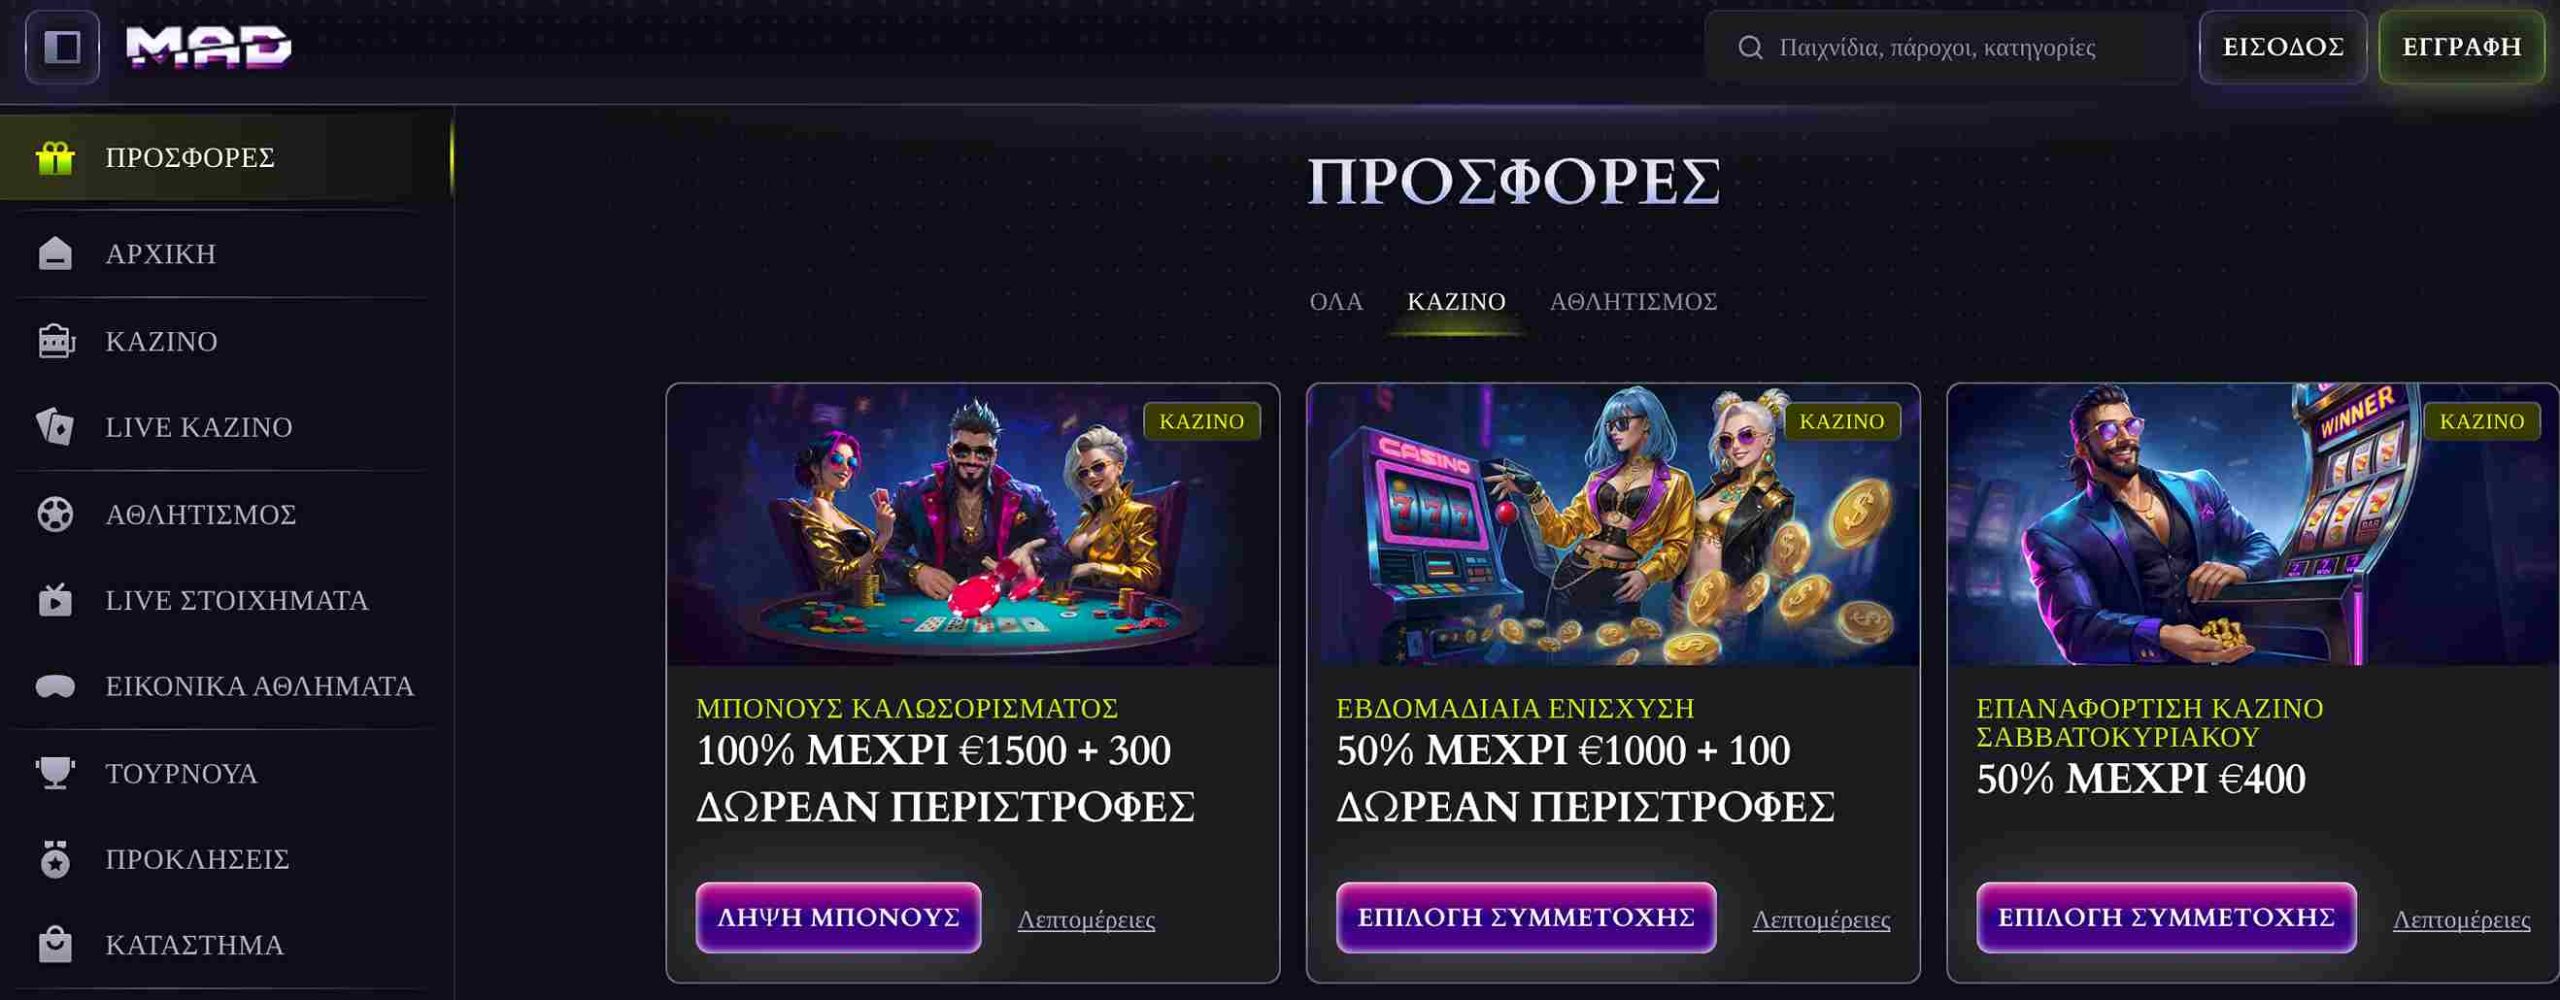Screen dimensions: 2560x1000
Task: Focus the games search input field
Action: (x=1945, y=47)
